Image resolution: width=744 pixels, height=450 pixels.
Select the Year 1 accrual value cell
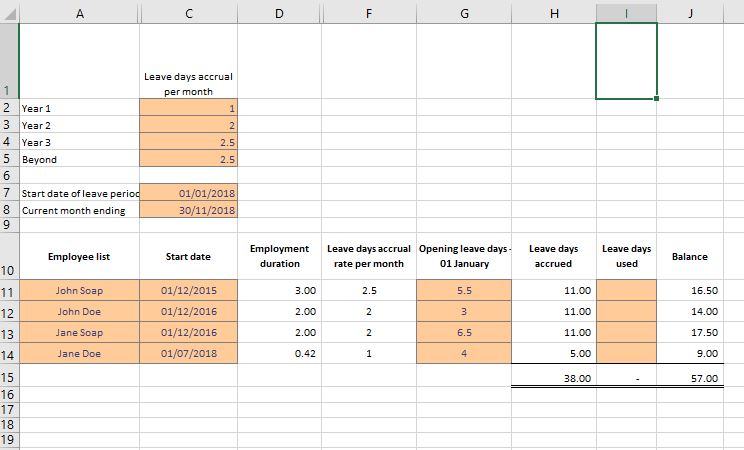[188, 107]
